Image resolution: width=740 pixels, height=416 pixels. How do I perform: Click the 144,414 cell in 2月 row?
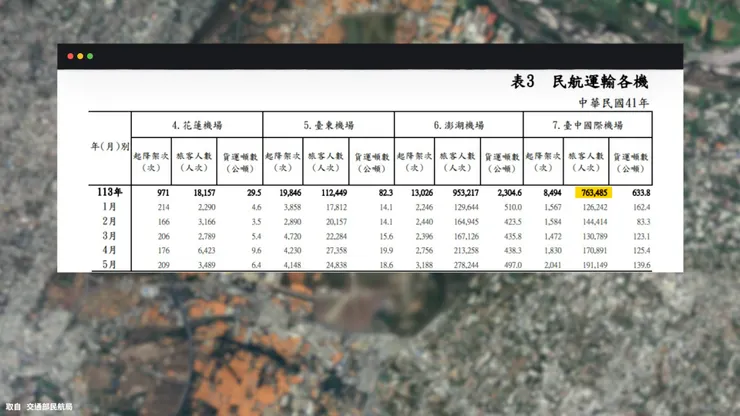595,222
